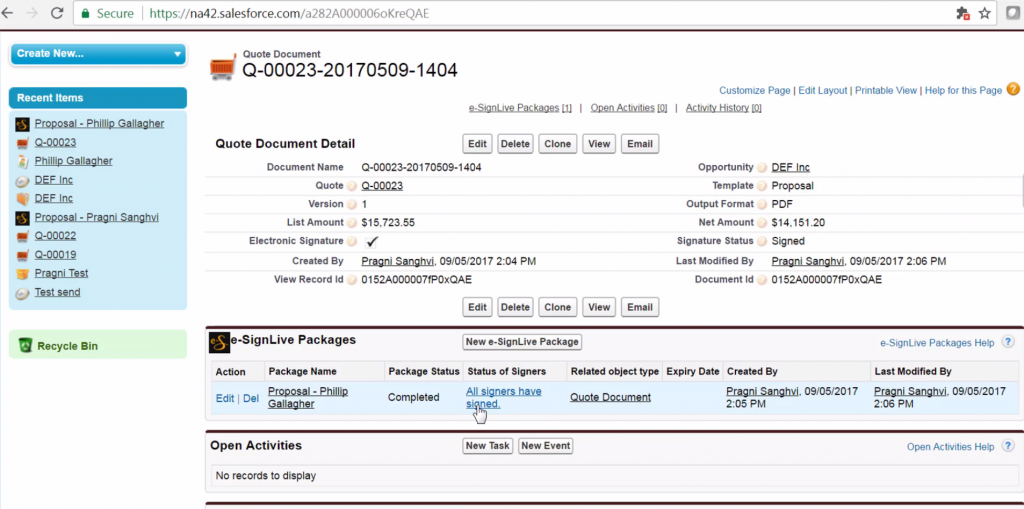Image resolution: width=1024 pixels, height=509 pixels.
Task: Click info bubble next to Opportunity label
Action: tap(762, 168)
